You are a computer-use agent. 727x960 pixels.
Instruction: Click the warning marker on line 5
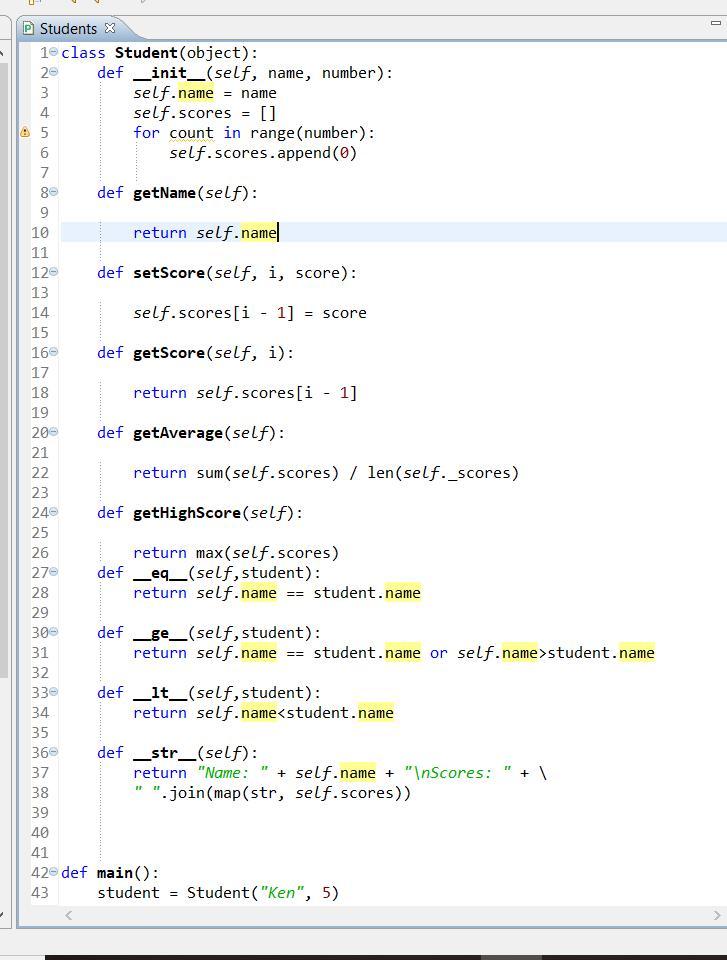[25, 132]
